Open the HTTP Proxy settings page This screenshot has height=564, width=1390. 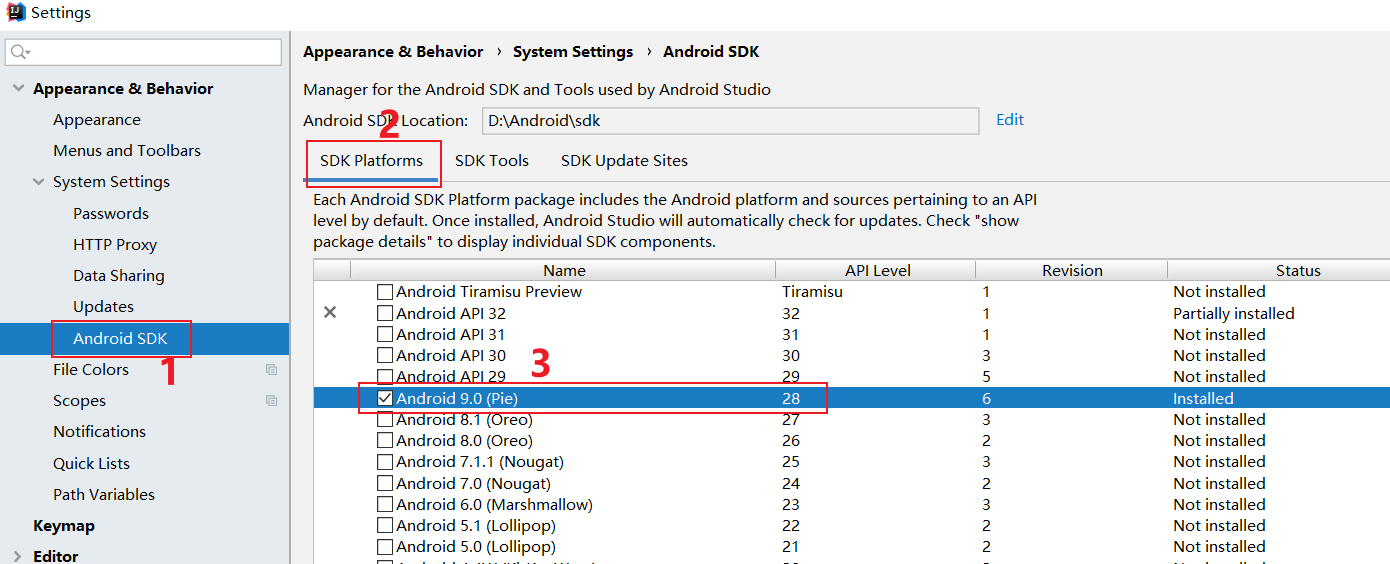[115, 245]
